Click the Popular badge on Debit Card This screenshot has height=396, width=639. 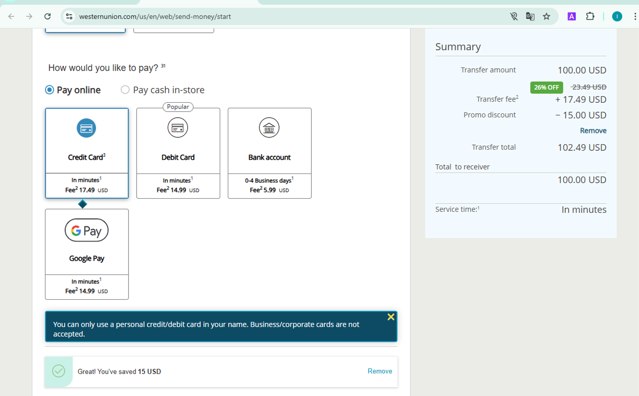(x=178, y=107)
